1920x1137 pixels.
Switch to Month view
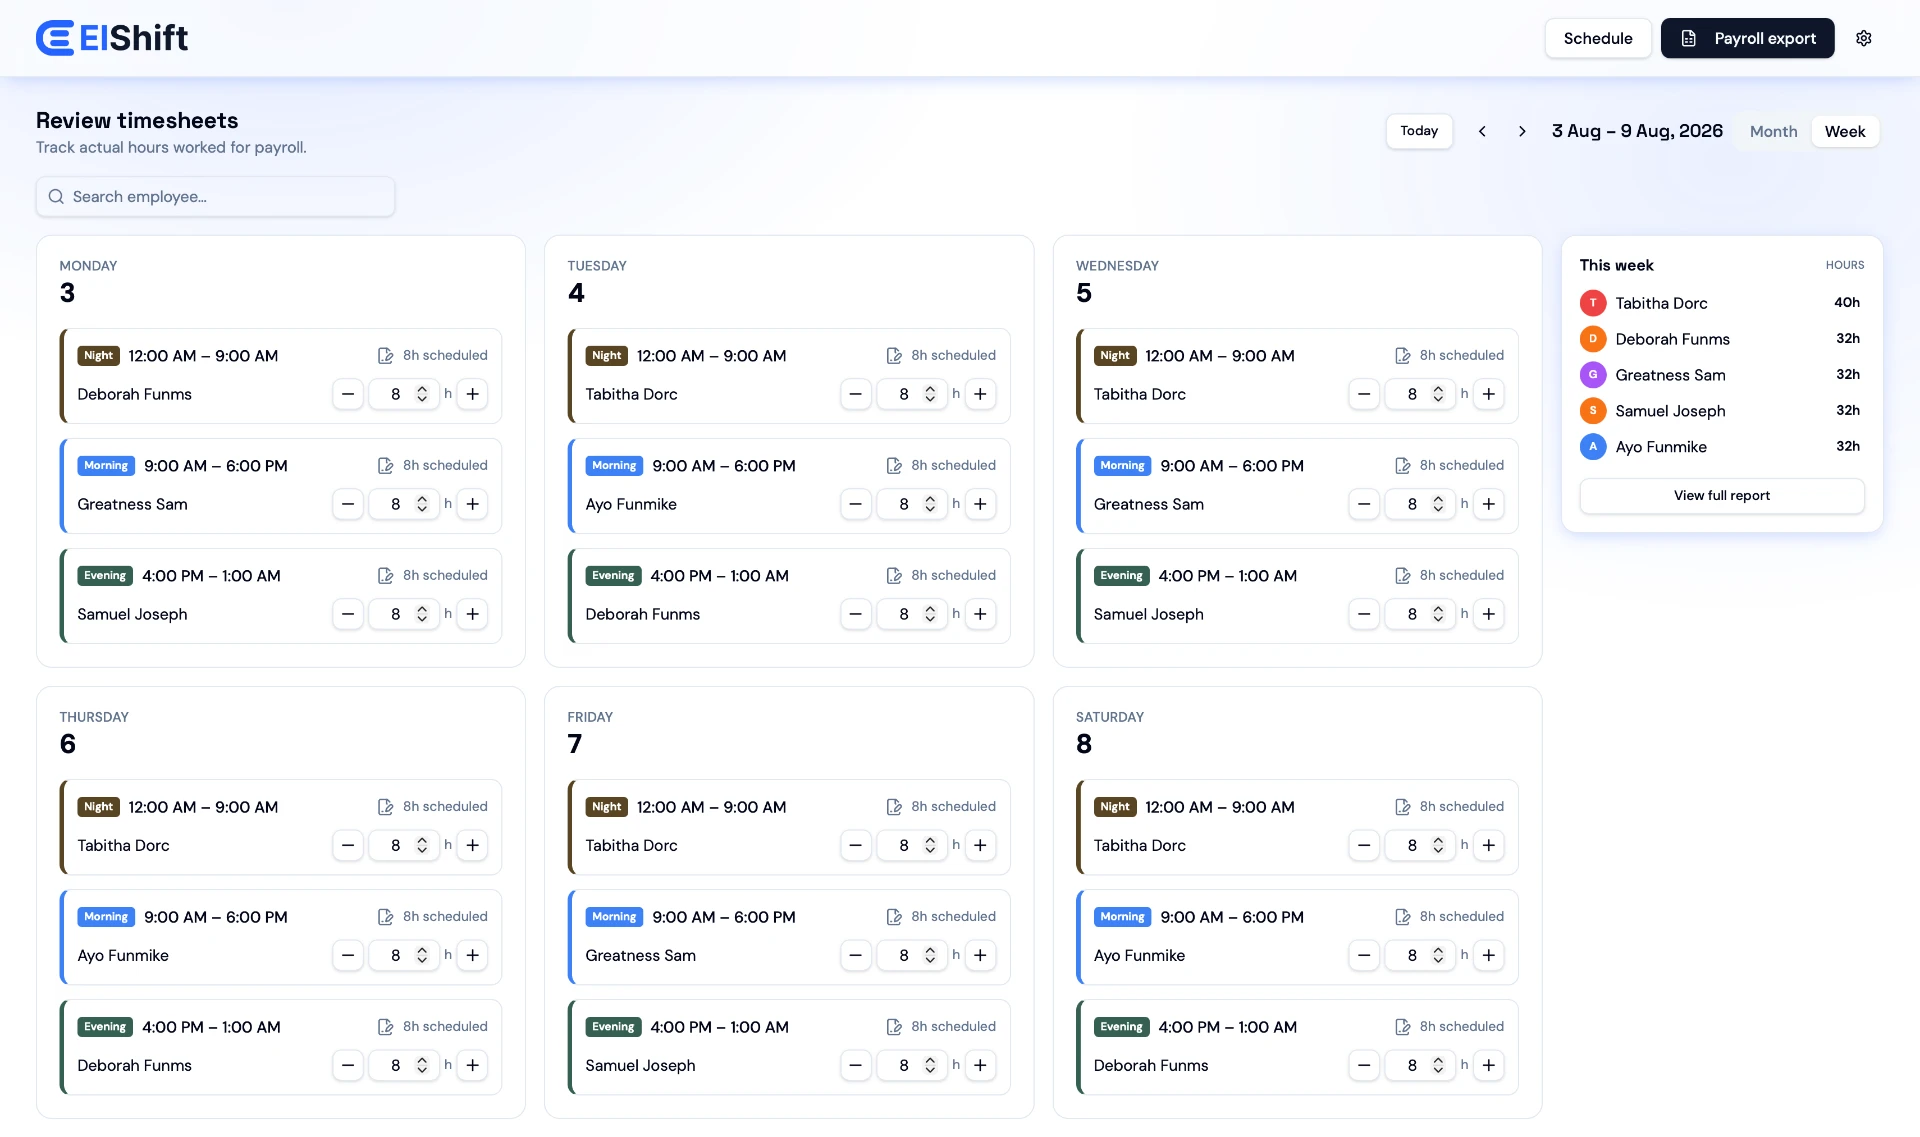tap(1773, 131)
